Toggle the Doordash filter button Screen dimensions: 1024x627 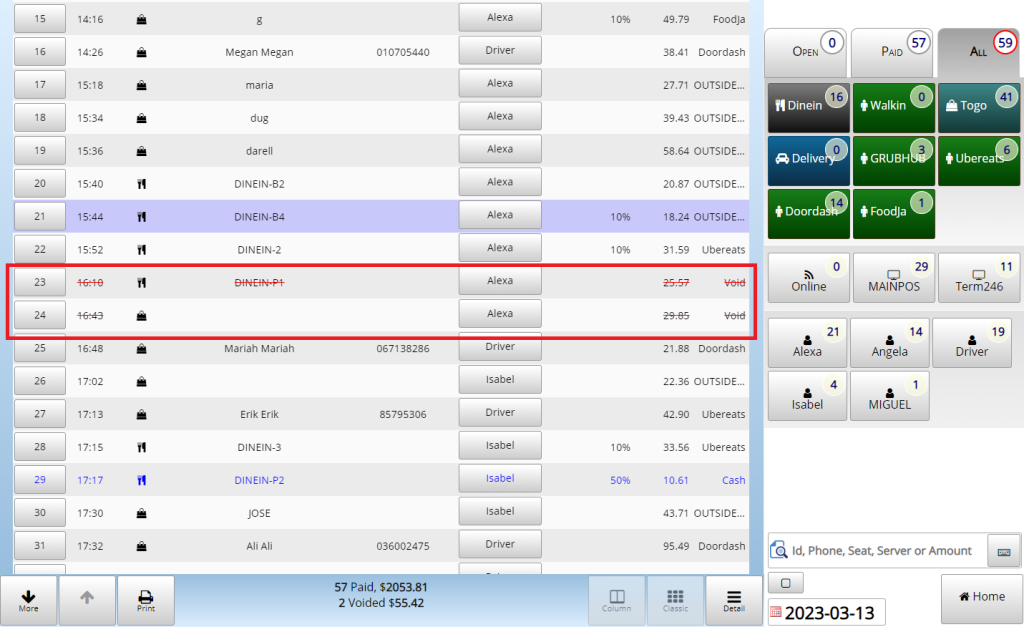(808, 213)
